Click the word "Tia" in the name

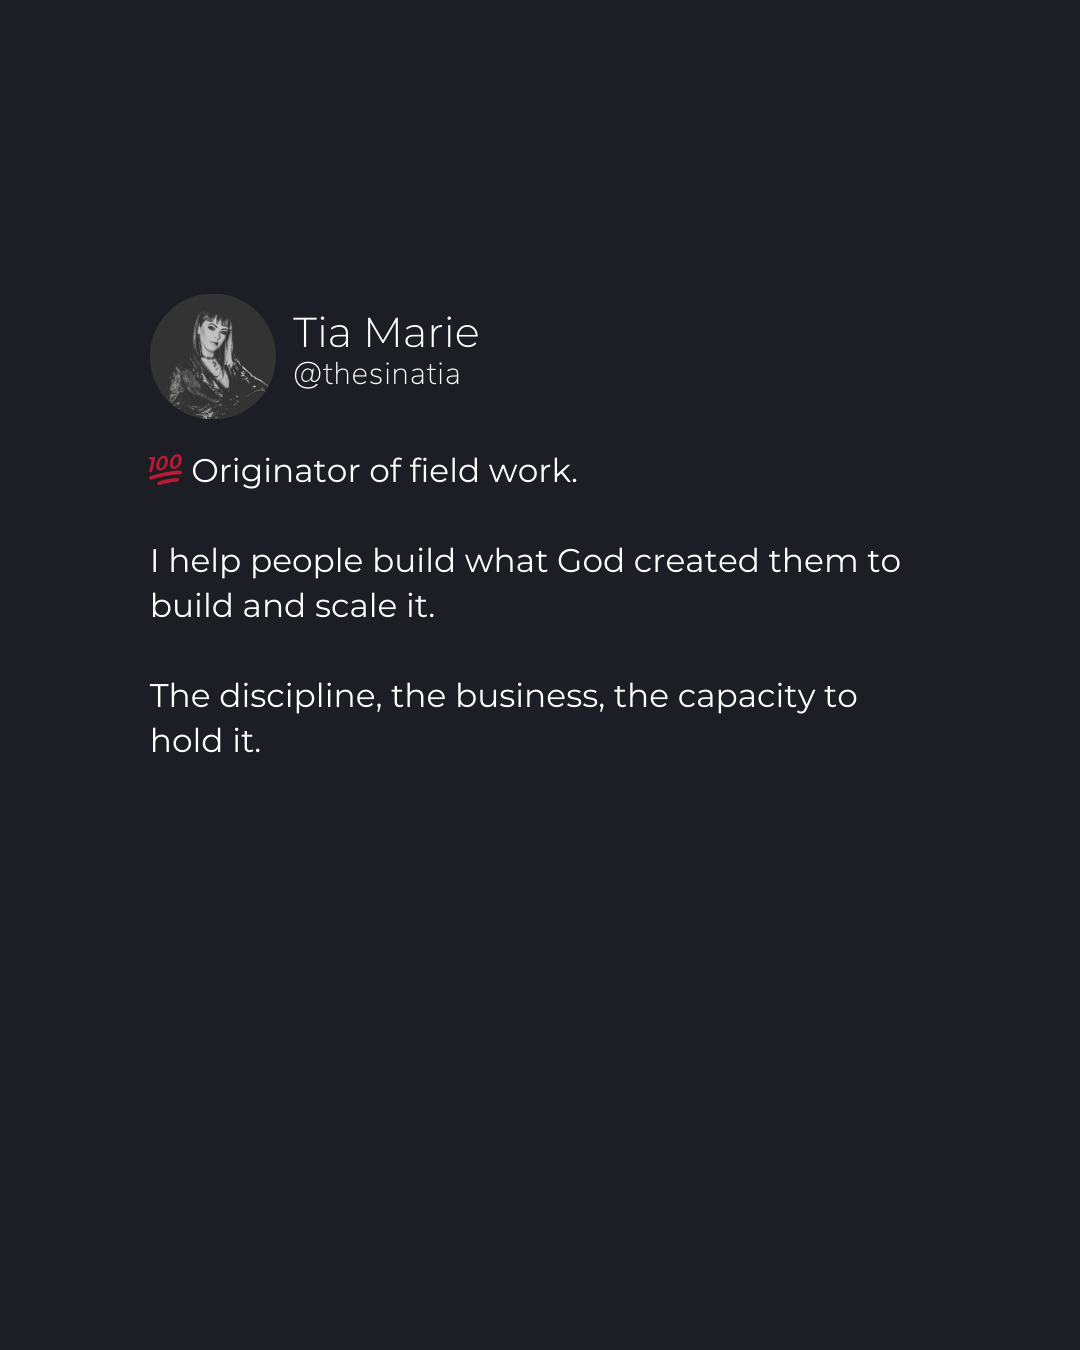click(322, 332)
